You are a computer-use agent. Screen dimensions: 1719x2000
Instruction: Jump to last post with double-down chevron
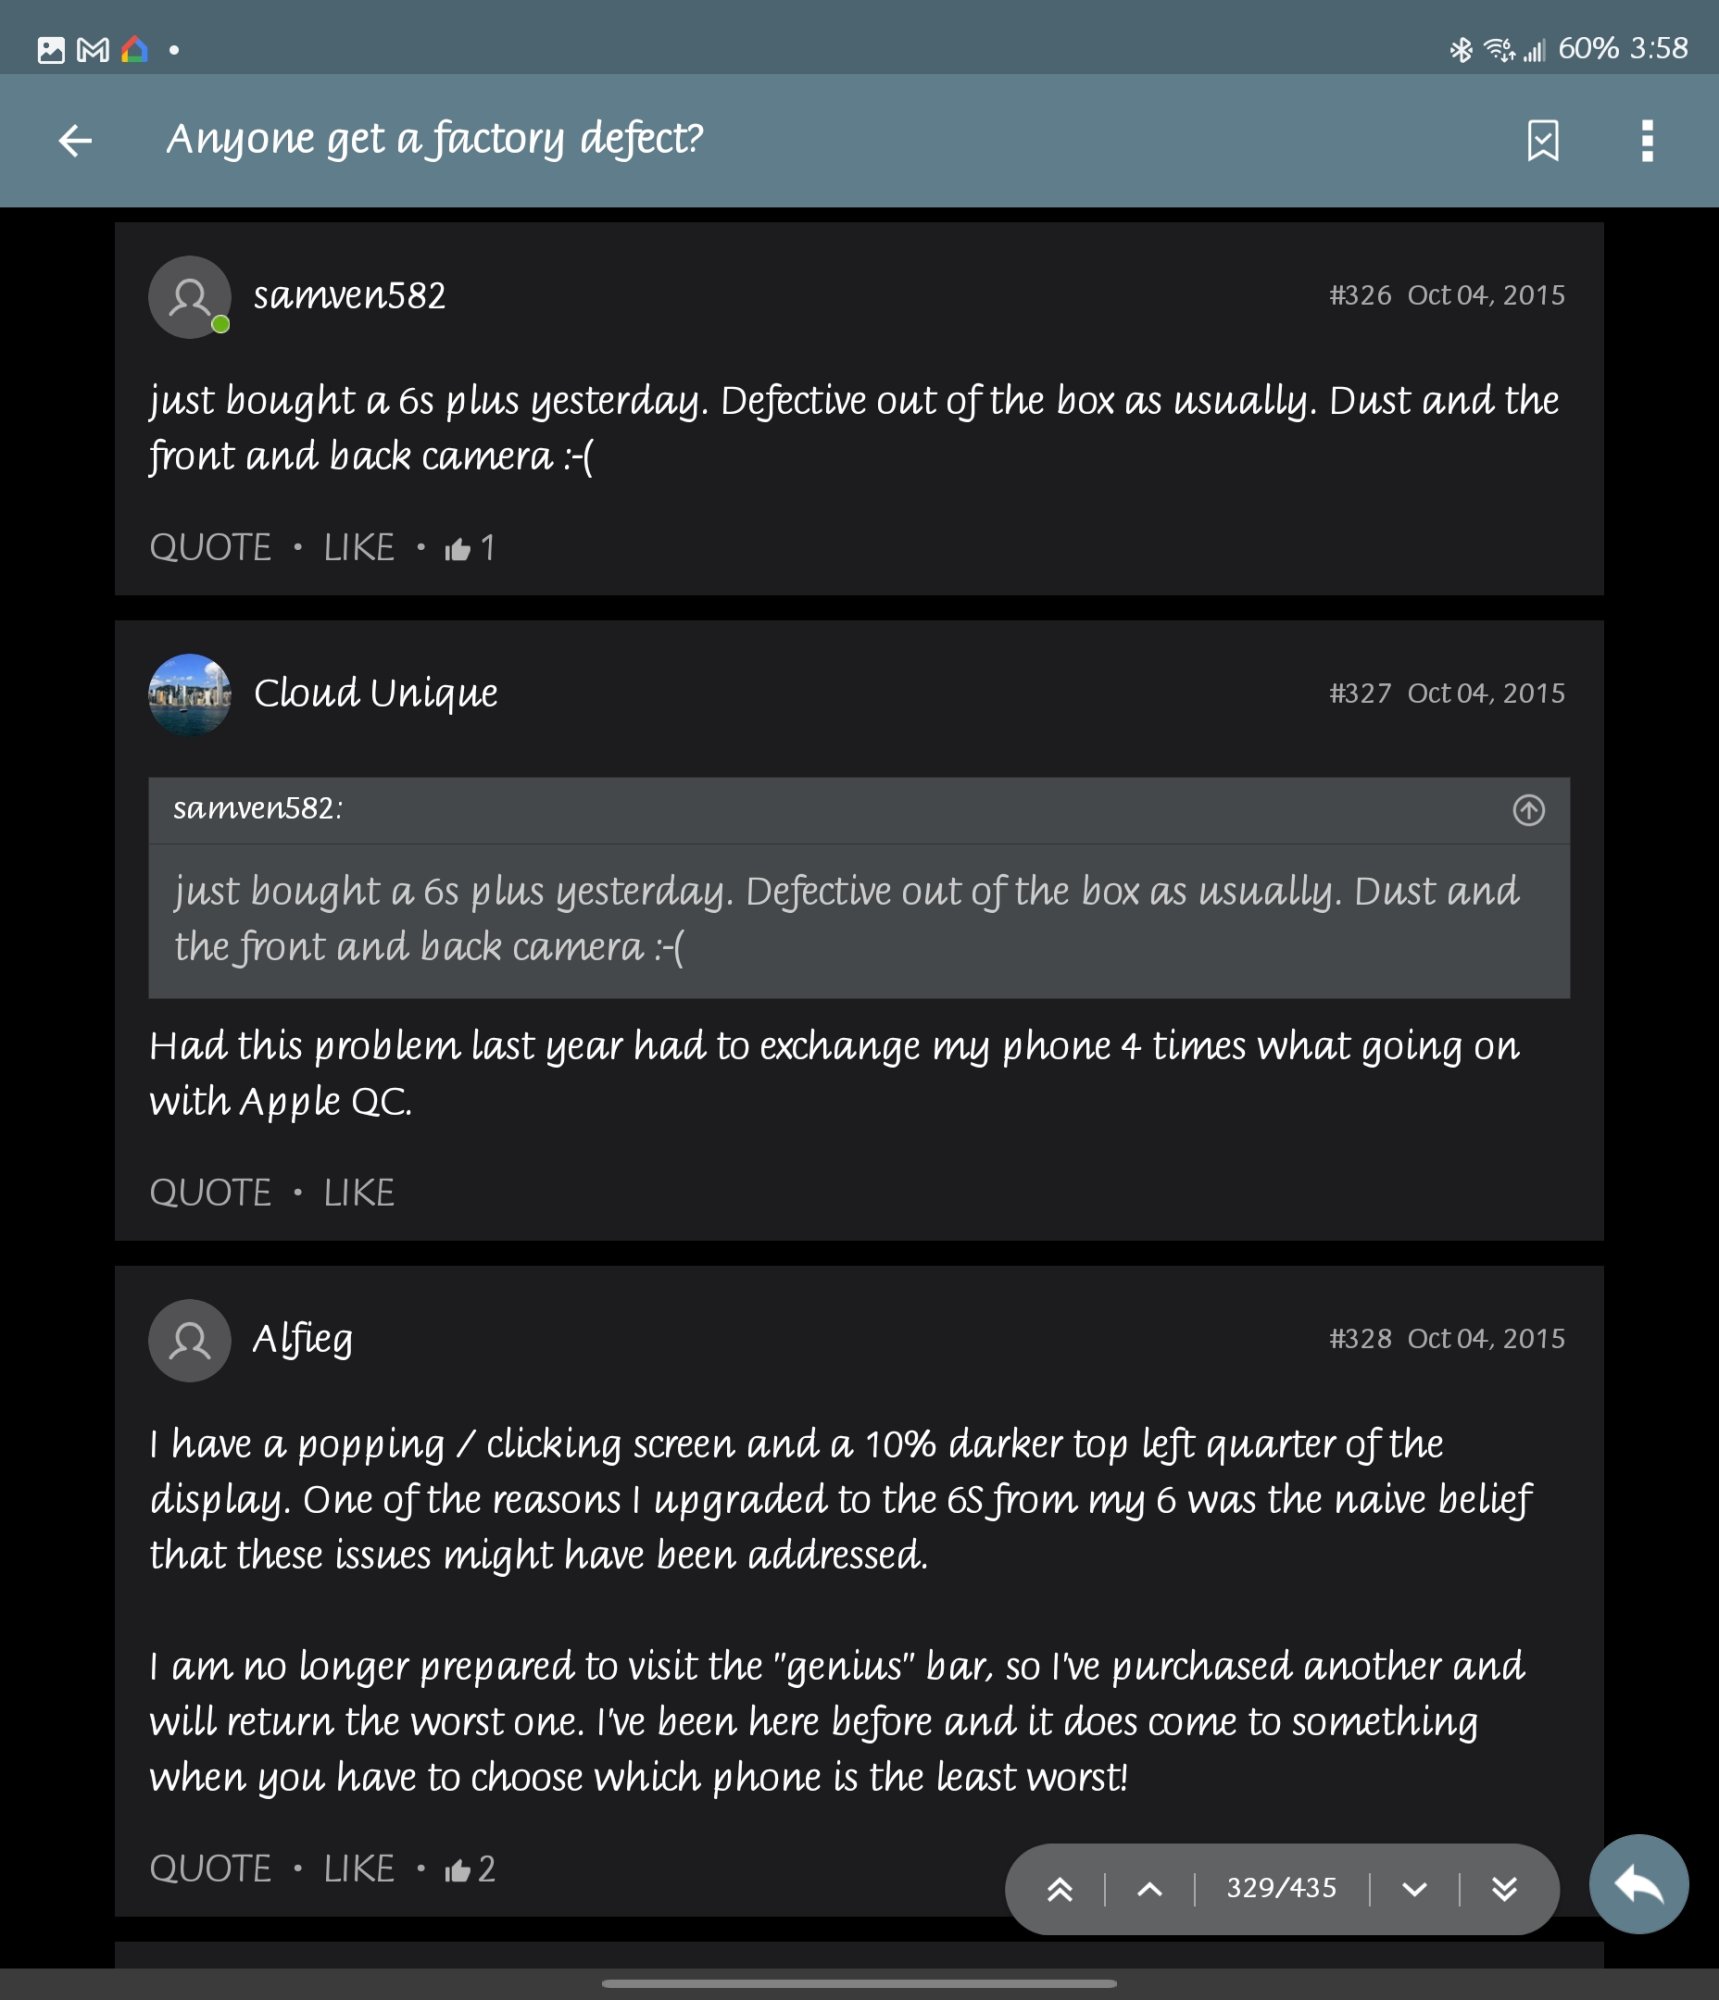click(x=1504, y=1889)
